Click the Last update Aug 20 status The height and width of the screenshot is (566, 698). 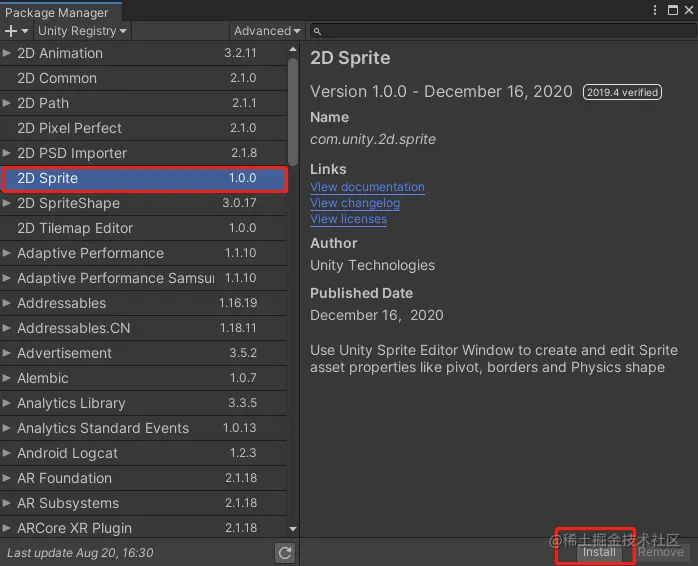80,553
